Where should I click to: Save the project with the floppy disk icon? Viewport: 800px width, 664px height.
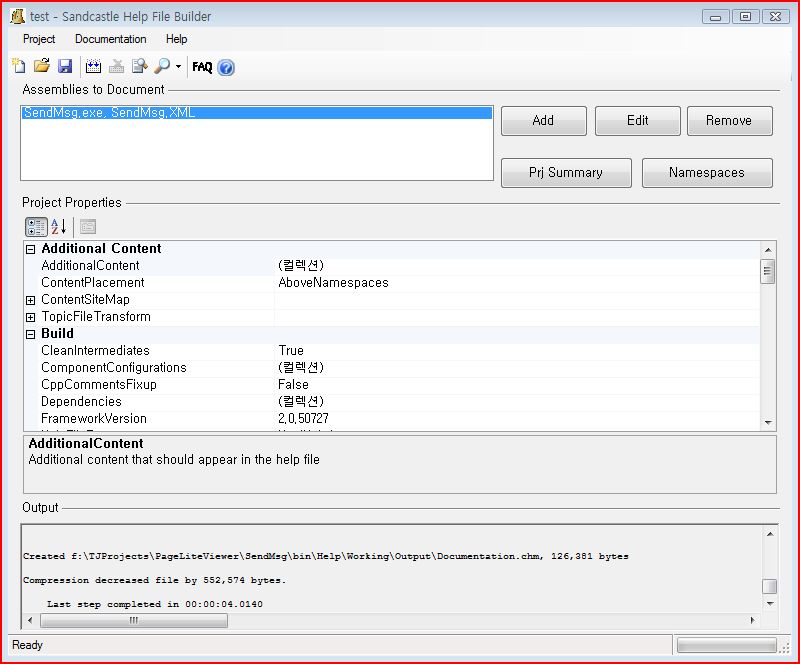tap(65, 66)
